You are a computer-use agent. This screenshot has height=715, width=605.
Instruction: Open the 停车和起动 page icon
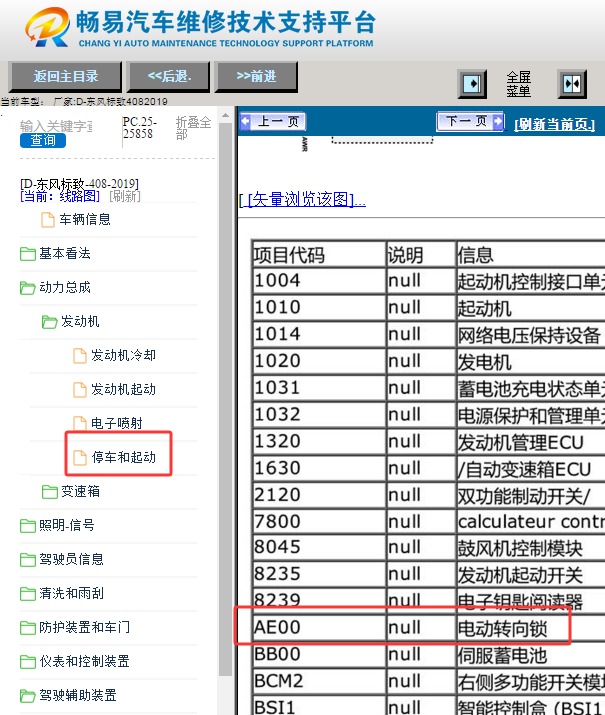[x=80, y=457]
